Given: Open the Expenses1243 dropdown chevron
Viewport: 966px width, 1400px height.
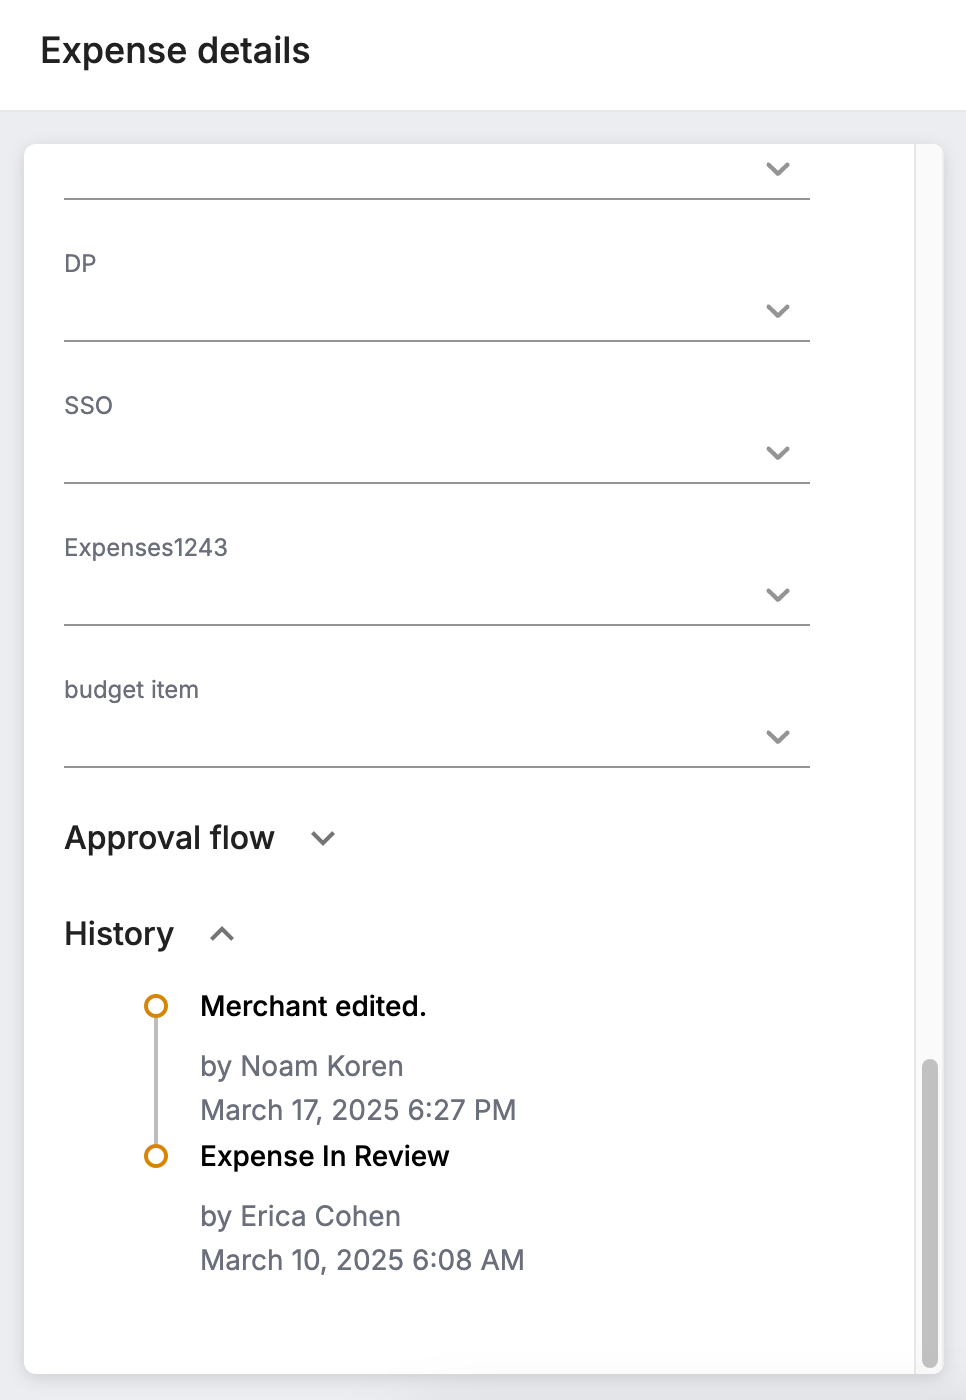Looking at the screenshot, I should click(778, 595).
